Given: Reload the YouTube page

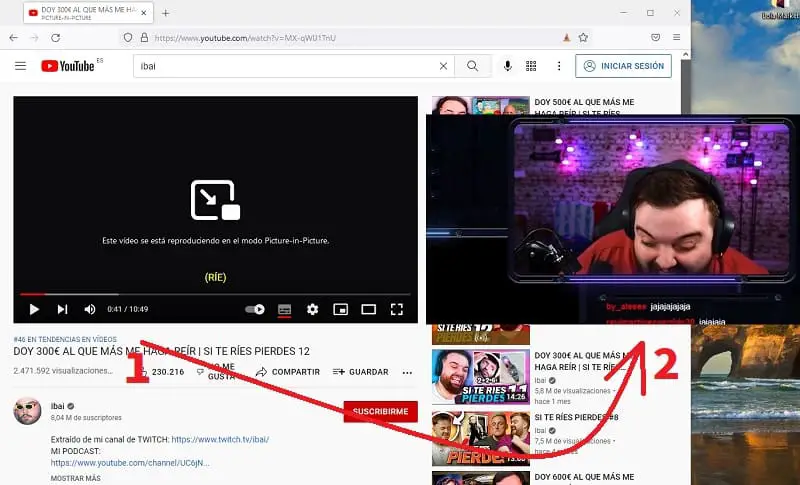Looking at the screenshot, I should (x=56, y=38).
